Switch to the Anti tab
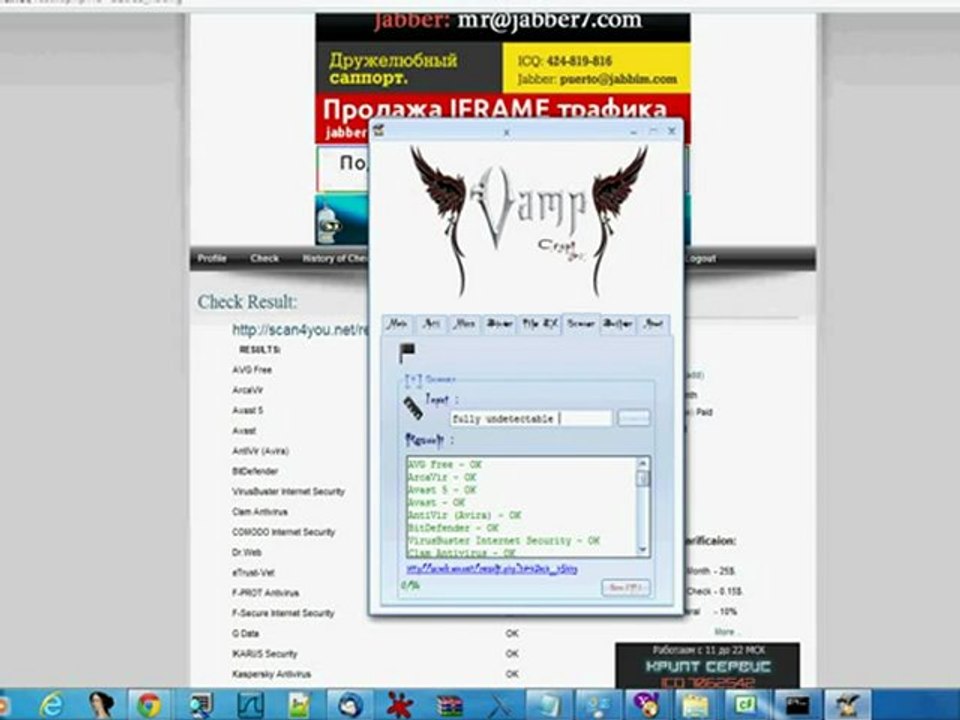This screenshot has width=960, height=720. (x=432, y=323)
